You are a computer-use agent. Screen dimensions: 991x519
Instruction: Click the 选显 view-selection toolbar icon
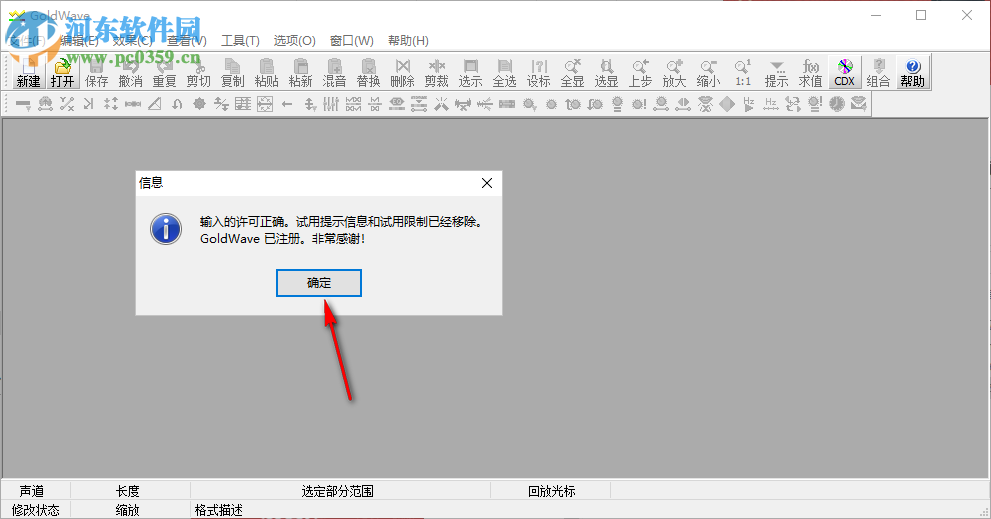point(606,73)
